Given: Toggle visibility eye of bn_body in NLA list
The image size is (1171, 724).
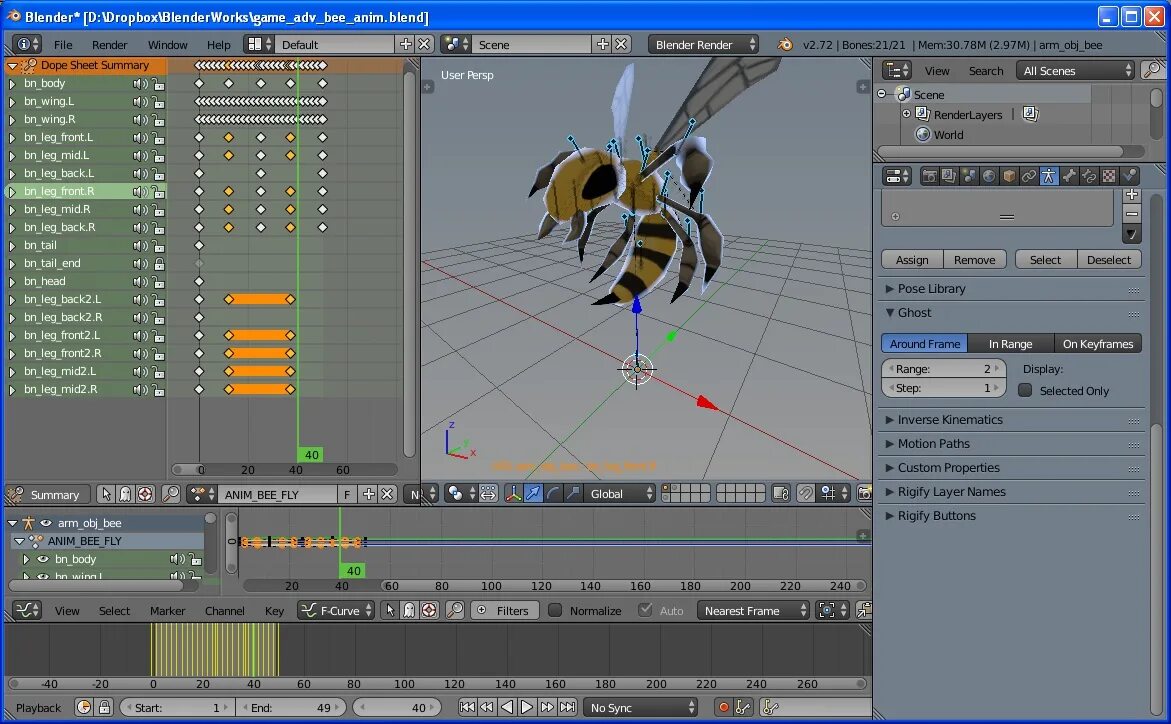Looking at the screenshot, I should coord(43,559).
